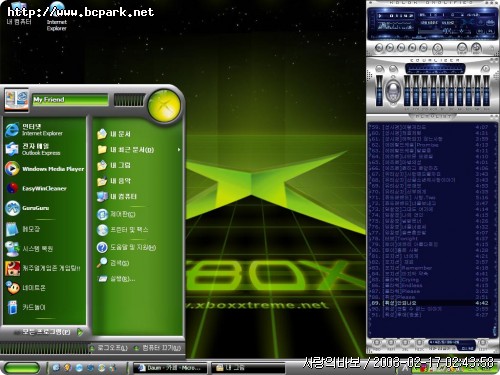Open GuruGuru from Start menu

click(x=44, y=208)
